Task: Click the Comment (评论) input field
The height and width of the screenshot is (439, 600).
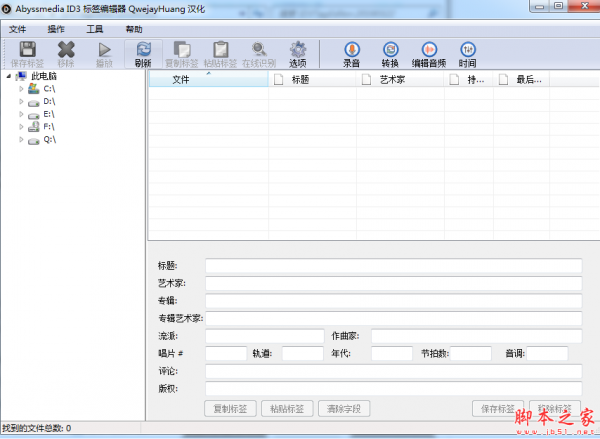Action: (x=393, y=371)
